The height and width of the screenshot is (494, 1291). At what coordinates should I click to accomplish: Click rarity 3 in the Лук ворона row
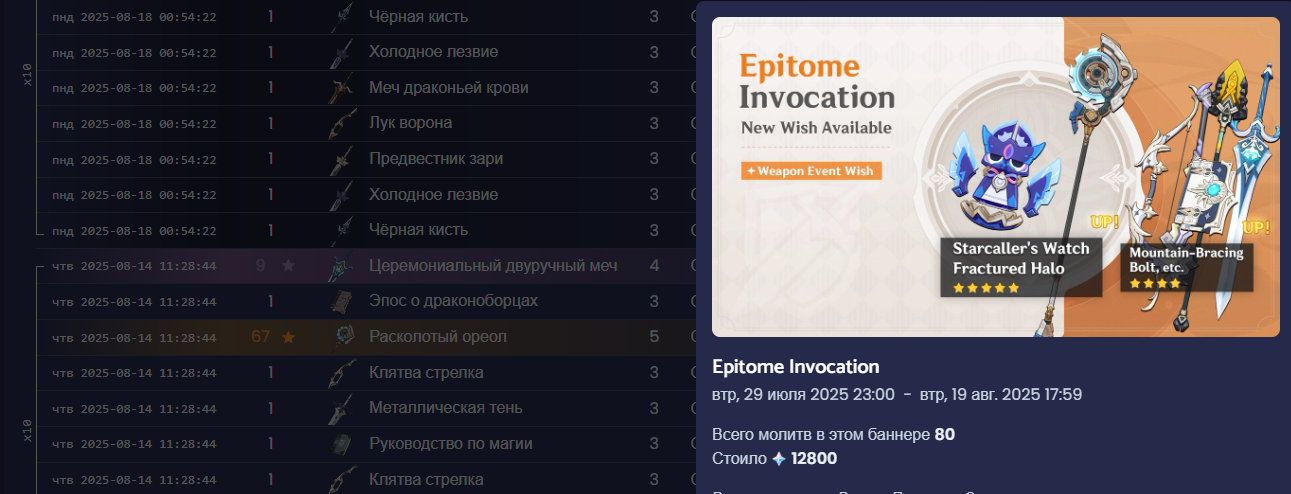[x=654, y=123]
